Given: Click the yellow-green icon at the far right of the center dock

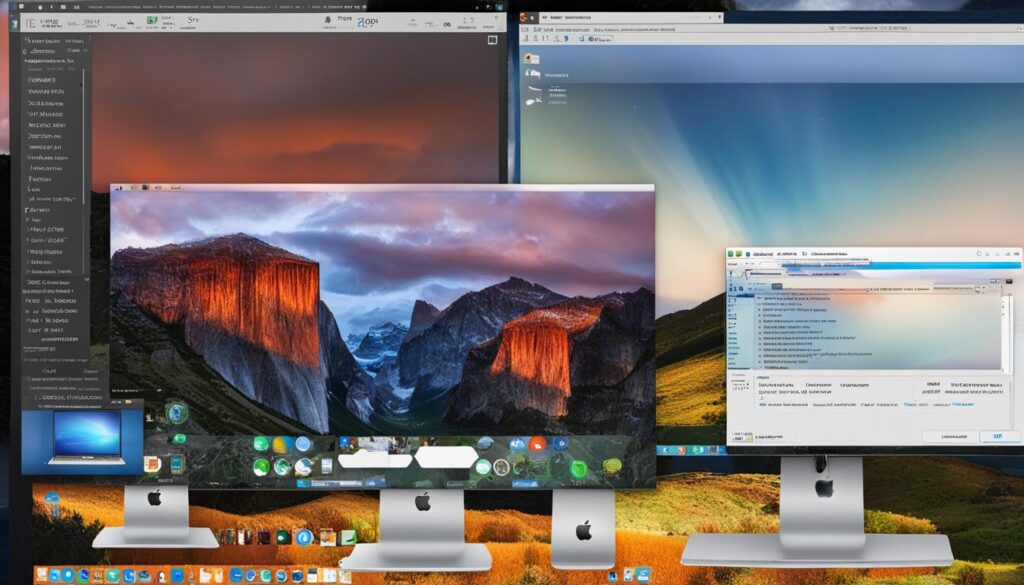Looking at the screenshot, I should click(612, 466).
